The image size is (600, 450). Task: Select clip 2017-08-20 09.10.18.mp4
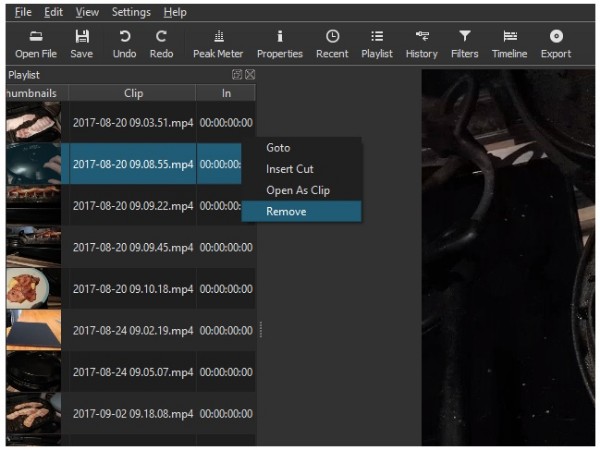click(133, 289)
